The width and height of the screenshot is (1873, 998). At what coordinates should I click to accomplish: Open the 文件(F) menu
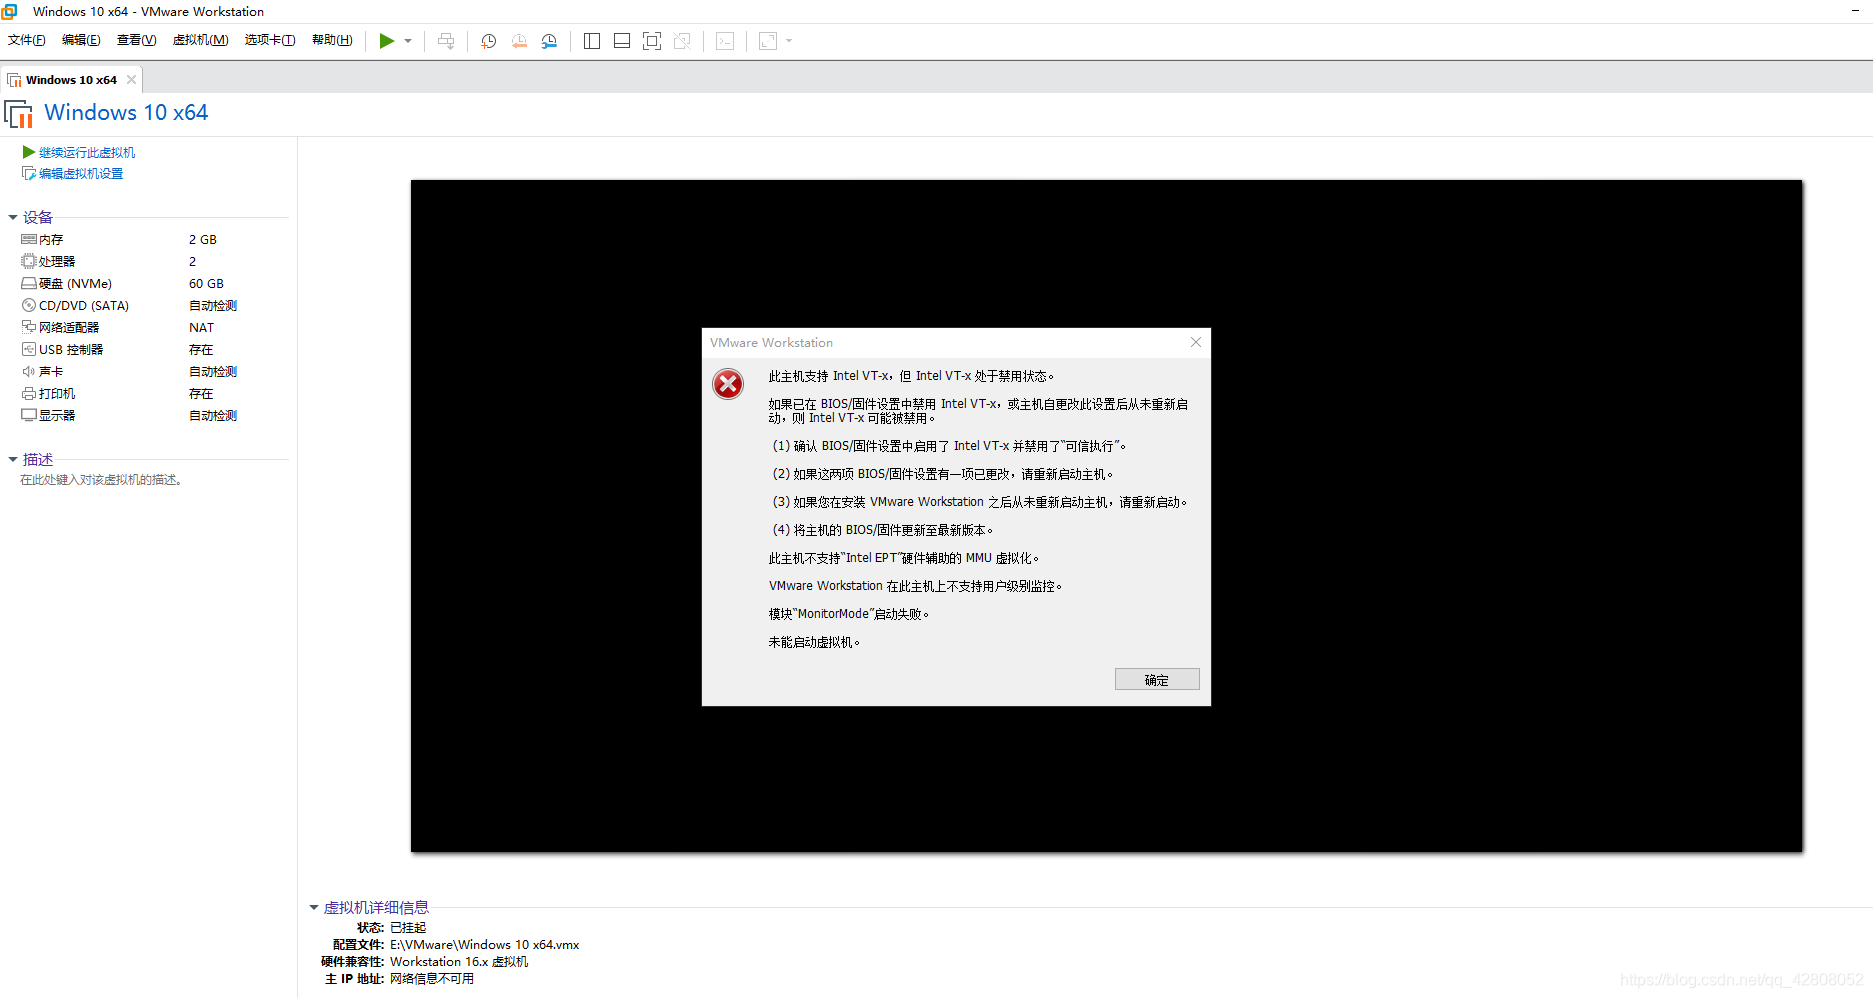pyautogui.click(x=27, y=40)
